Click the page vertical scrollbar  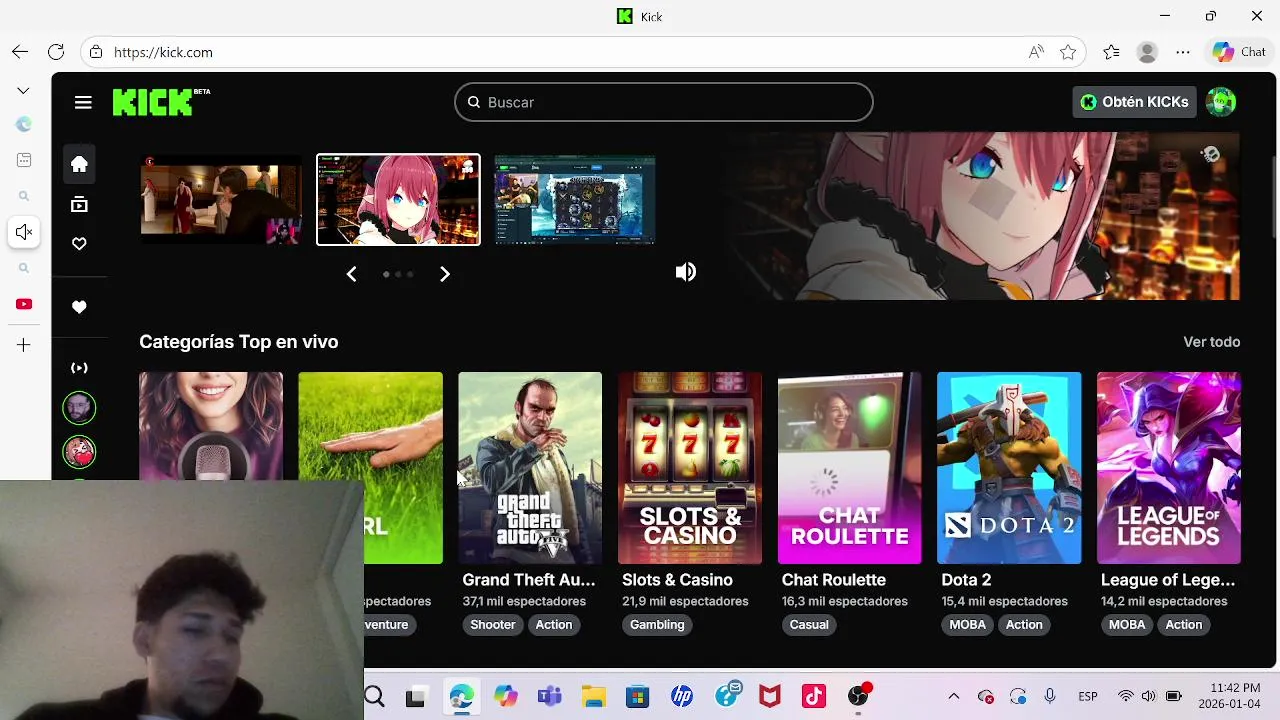pyautogui.click(x=1273, y=195)
